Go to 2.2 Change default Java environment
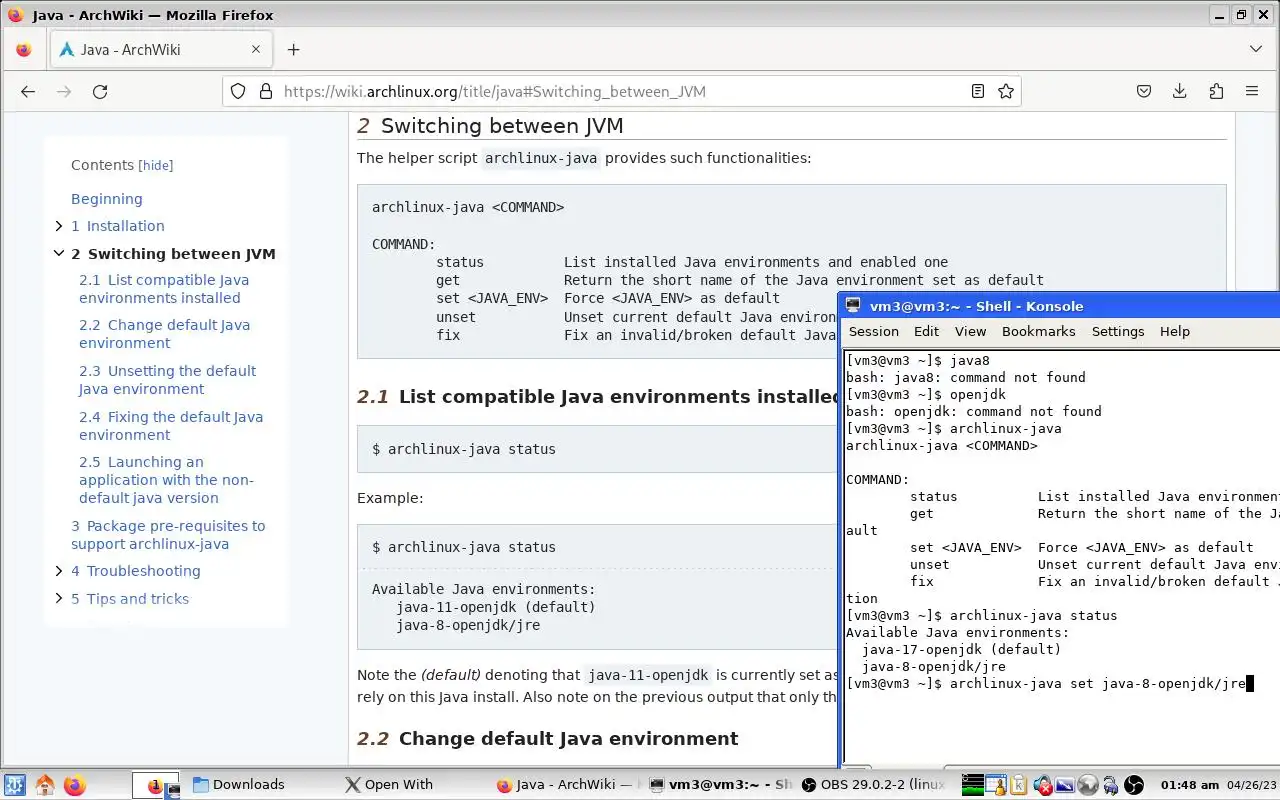This screenshot has width=1280, height=800. click(165, 334)
